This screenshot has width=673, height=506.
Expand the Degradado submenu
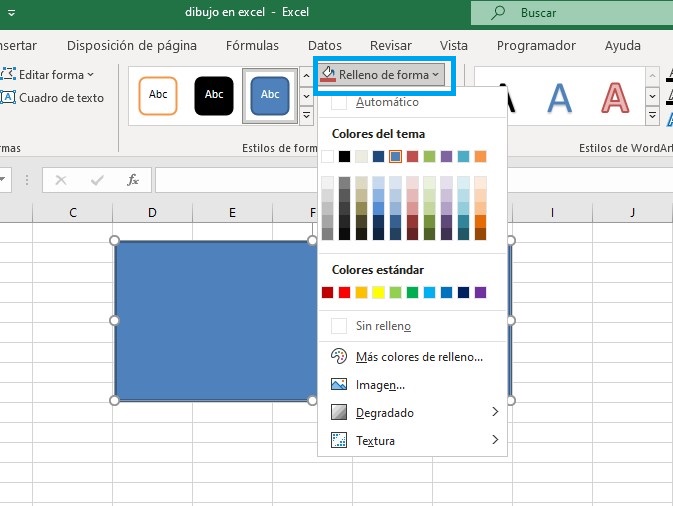point(412,412)
